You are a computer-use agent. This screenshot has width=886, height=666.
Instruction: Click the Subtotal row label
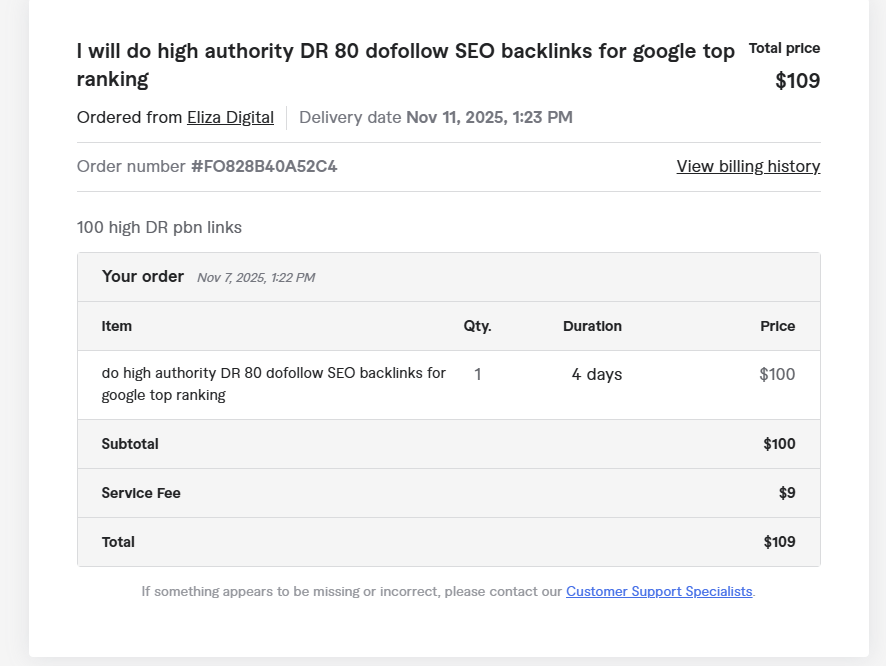pyautogui.click(x=130, y=444)
